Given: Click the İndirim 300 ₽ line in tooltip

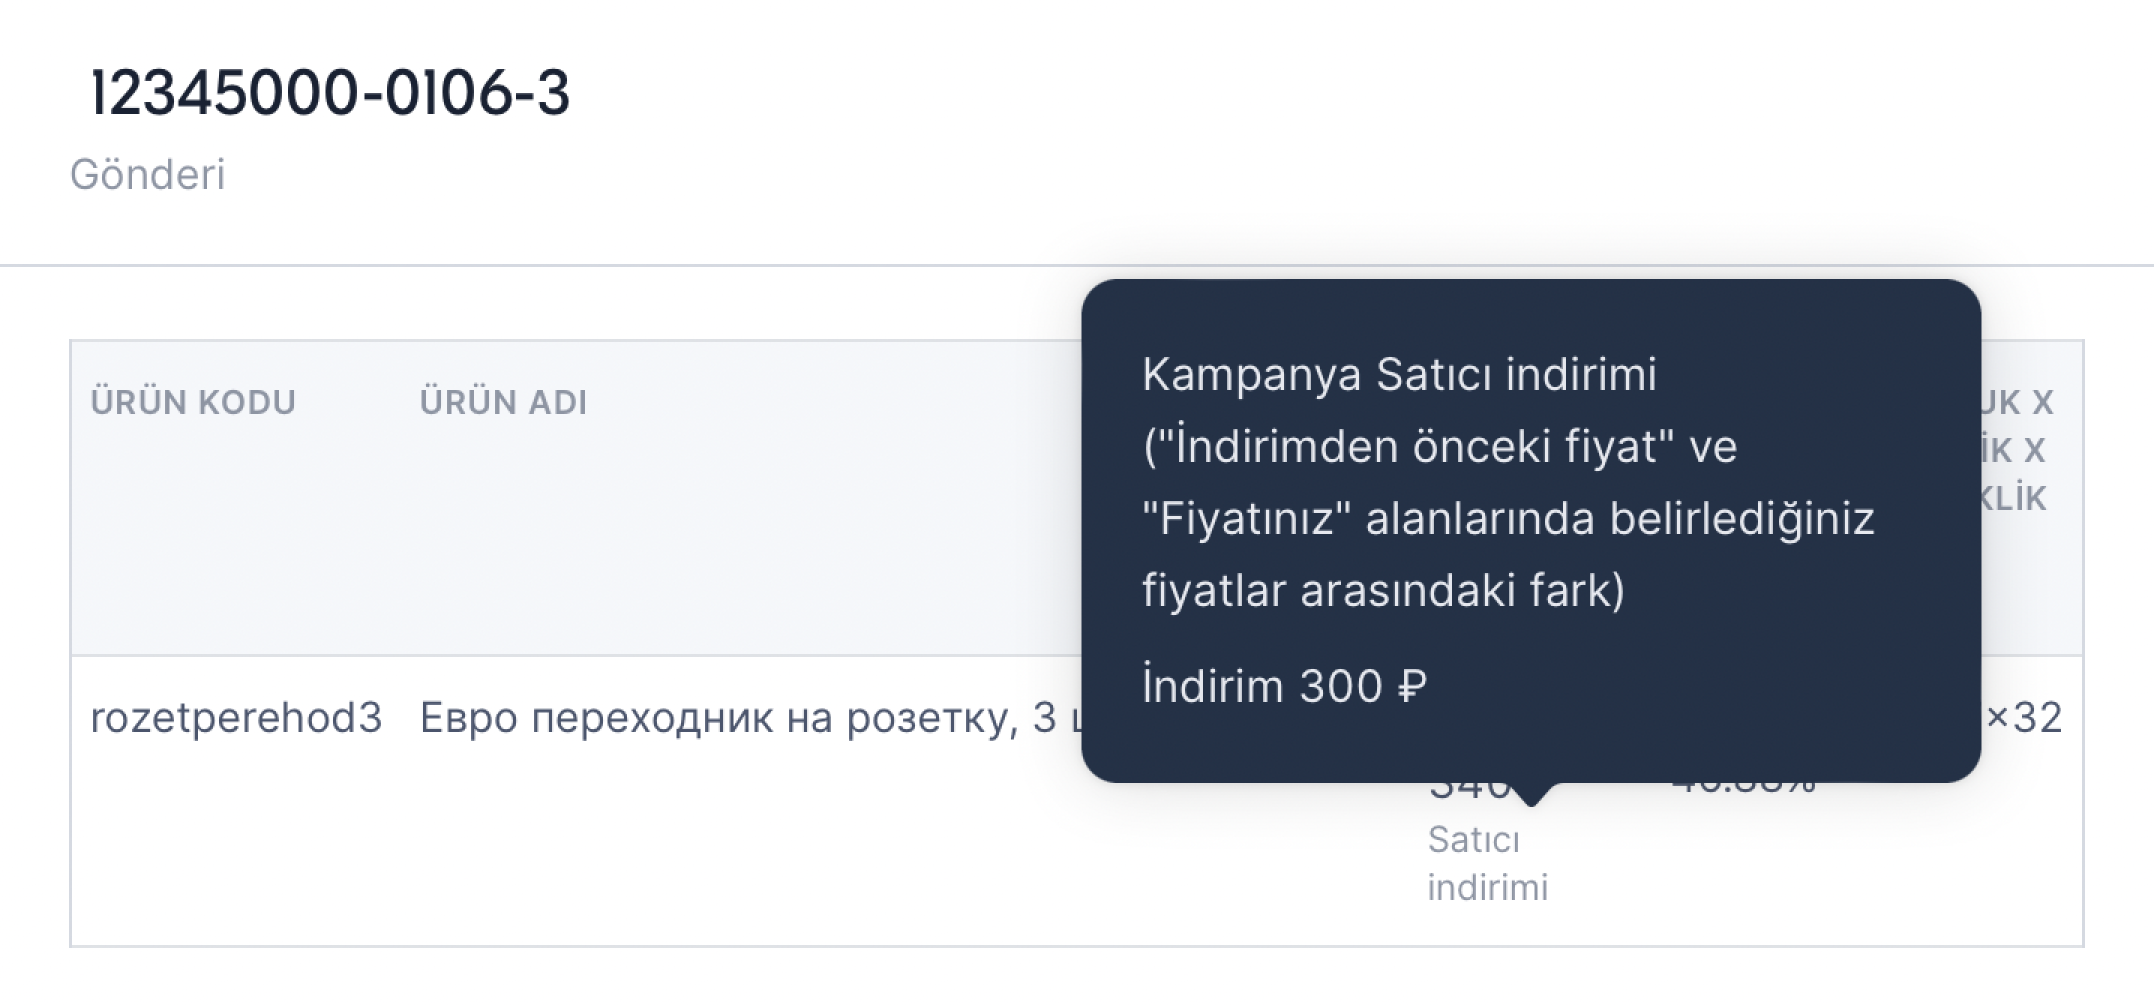Looking at the screenshot, I should (x=1284, y=686).
